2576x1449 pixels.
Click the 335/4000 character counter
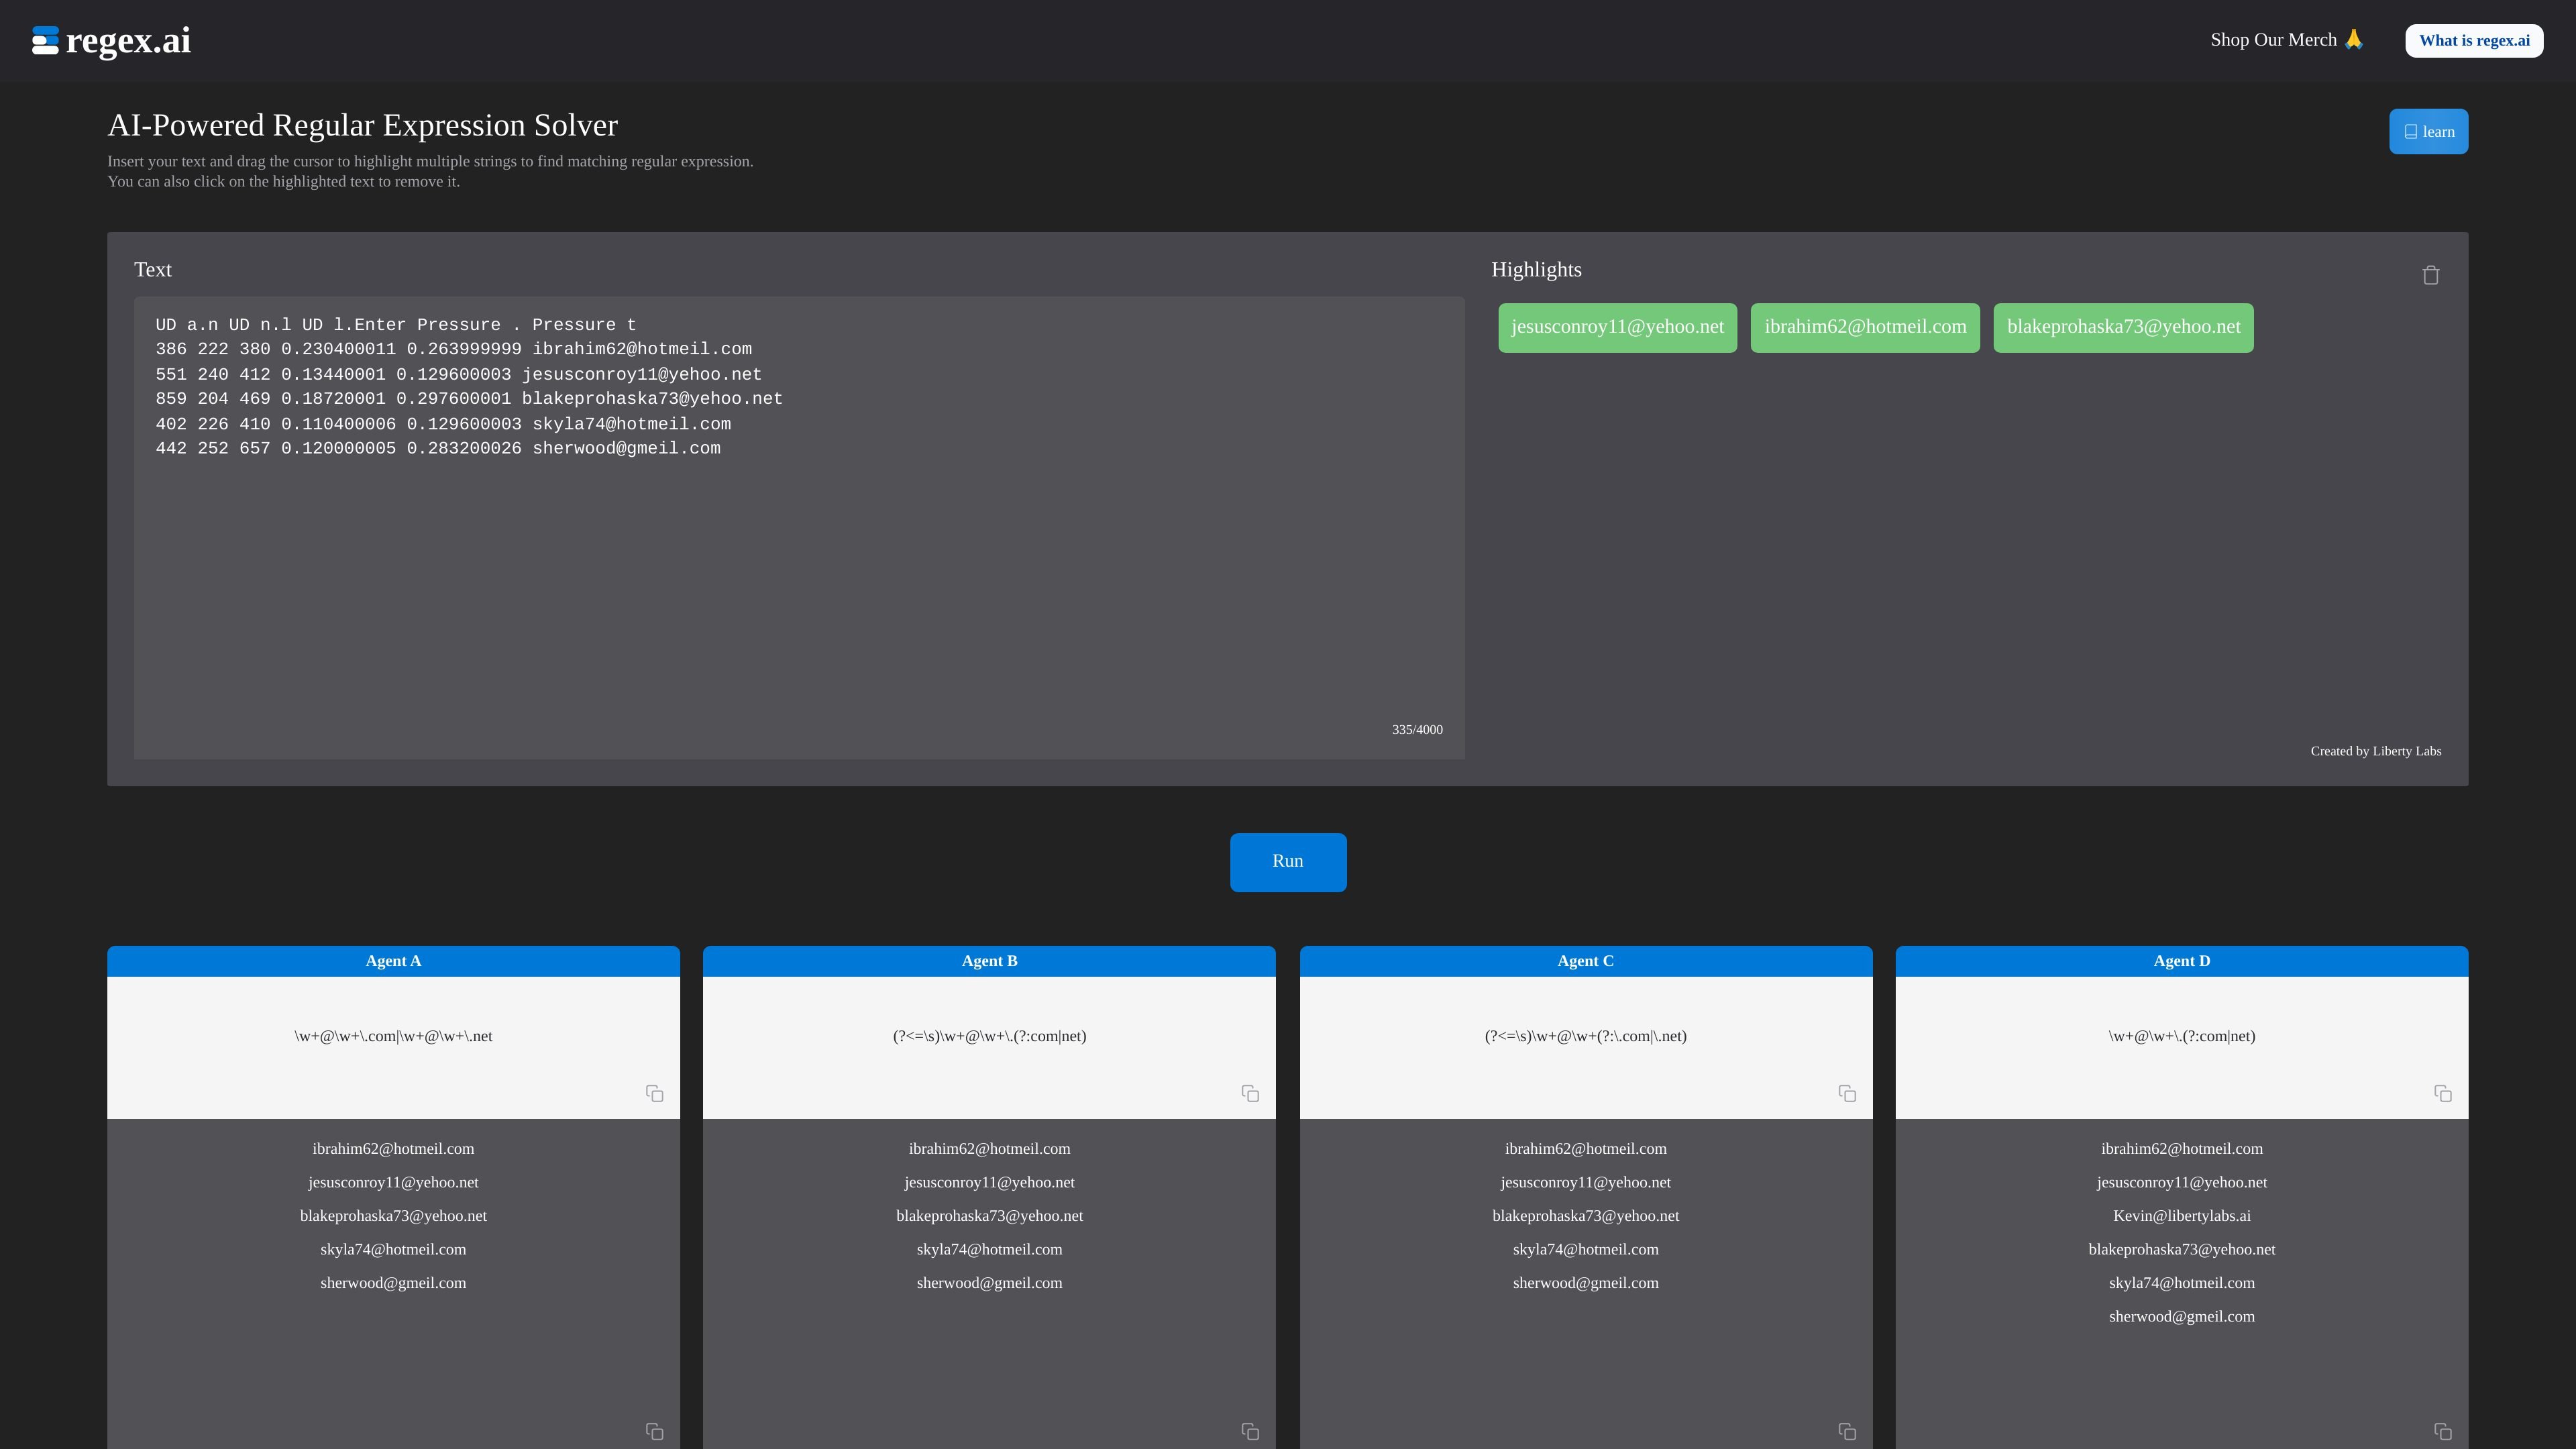tap(1417, 730)
